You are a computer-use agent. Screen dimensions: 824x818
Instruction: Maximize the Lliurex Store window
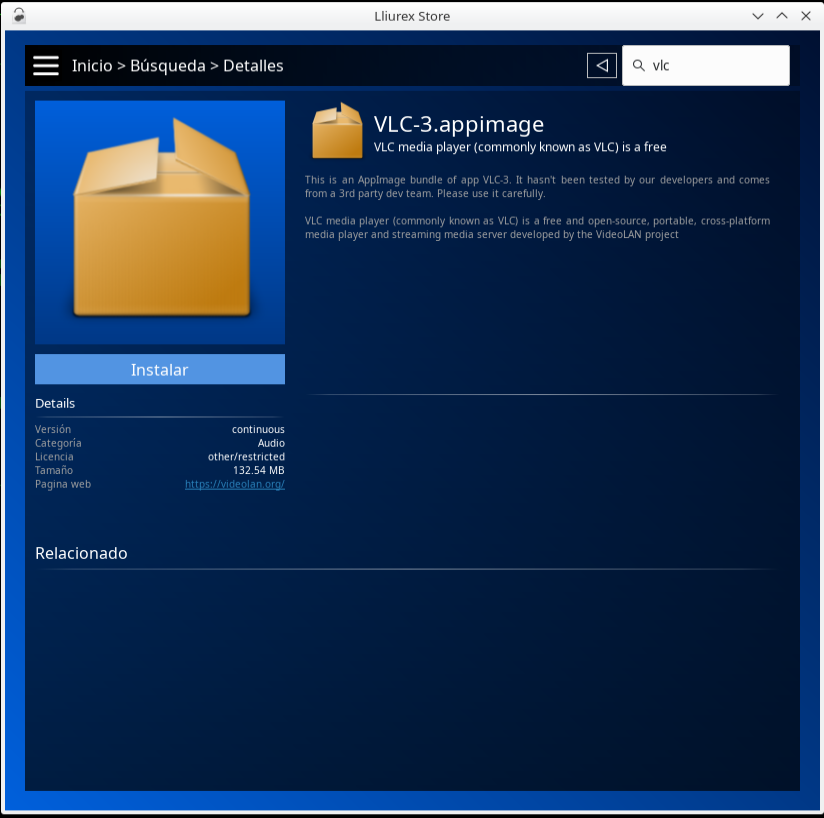781,16
